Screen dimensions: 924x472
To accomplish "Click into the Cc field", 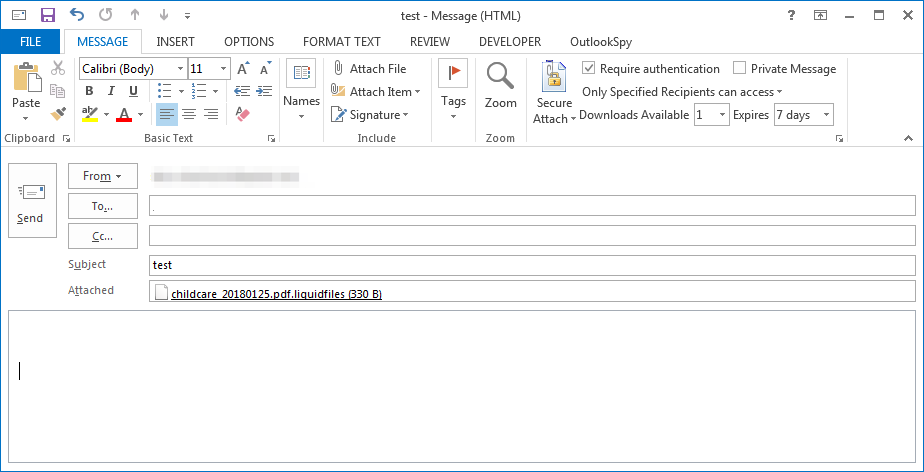I will point(532,236).
